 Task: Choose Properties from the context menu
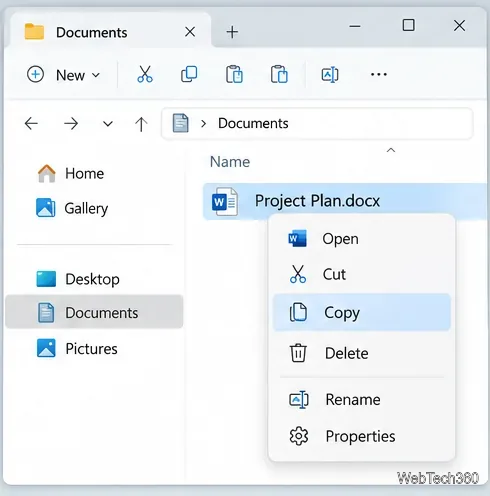(362, 436)
